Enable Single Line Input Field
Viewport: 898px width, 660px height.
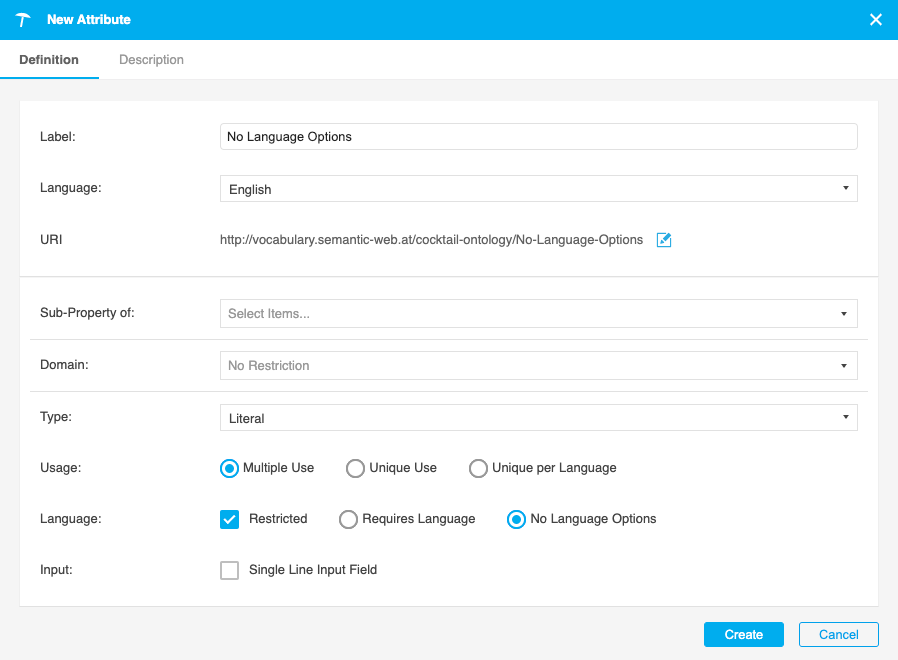point(229,570)
